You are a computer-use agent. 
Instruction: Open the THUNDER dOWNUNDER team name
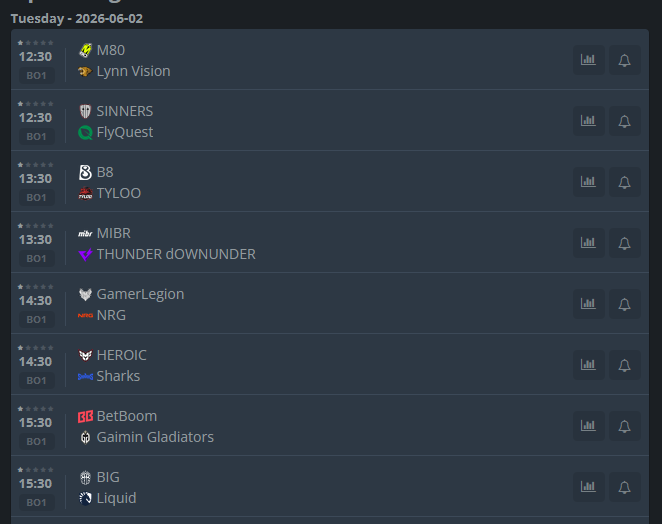click(176, 255)
